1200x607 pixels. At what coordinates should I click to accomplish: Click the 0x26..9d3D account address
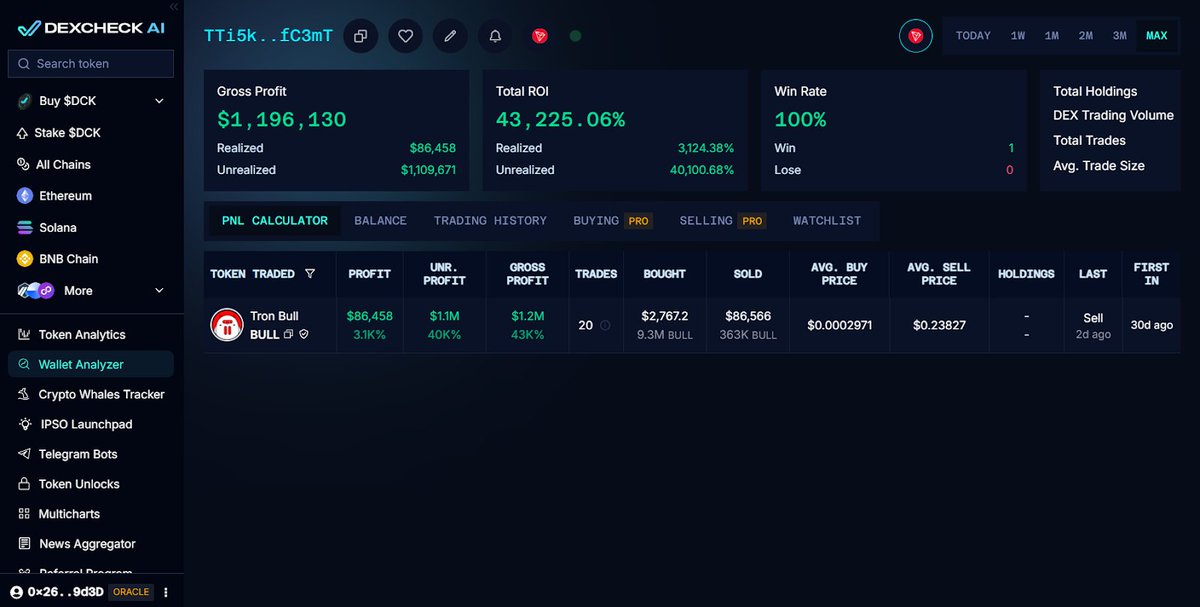coord(65,592)
